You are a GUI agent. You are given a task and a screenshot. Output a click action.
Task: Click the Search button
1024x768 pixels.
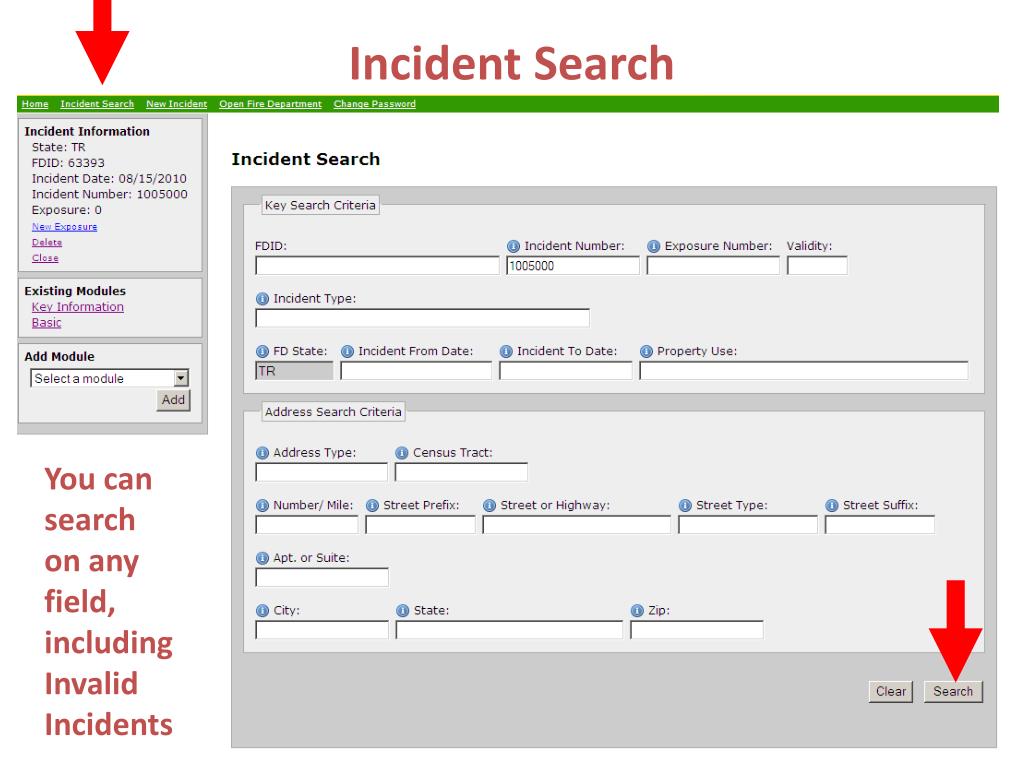[x=953, y=692]
